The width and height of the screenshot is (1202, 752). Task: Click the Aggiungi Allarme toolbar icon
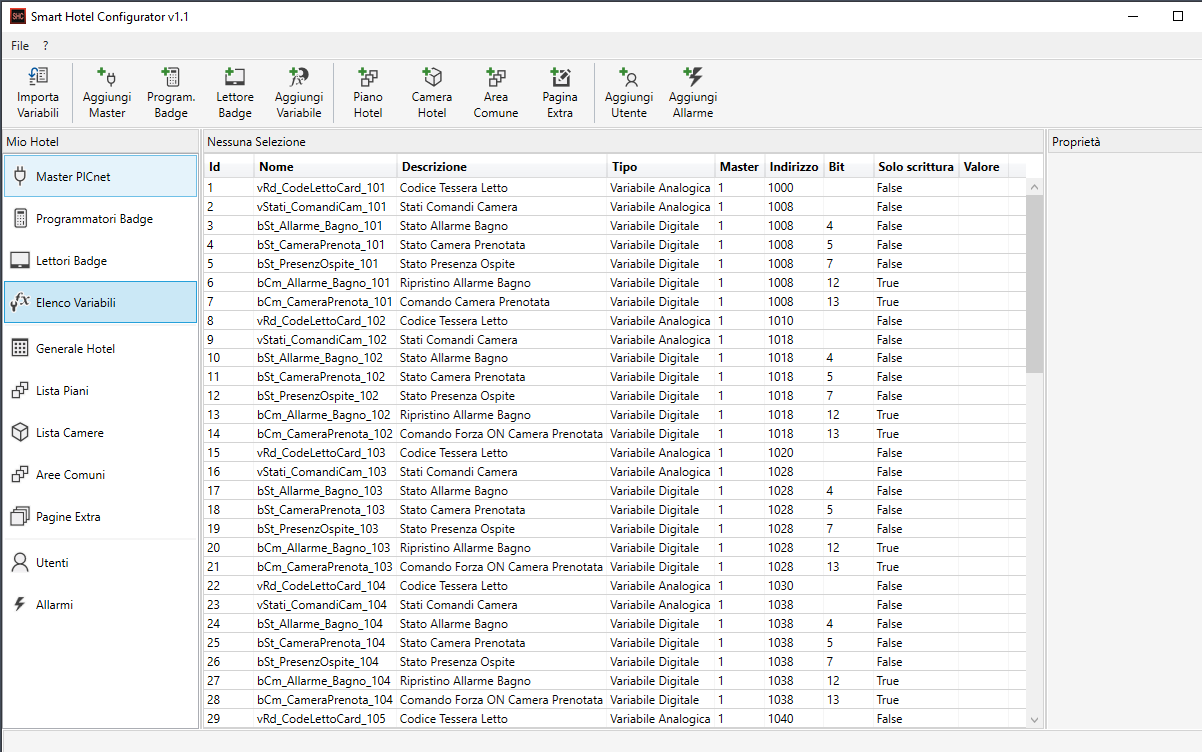pyautogui.click(x=693, y=93)
